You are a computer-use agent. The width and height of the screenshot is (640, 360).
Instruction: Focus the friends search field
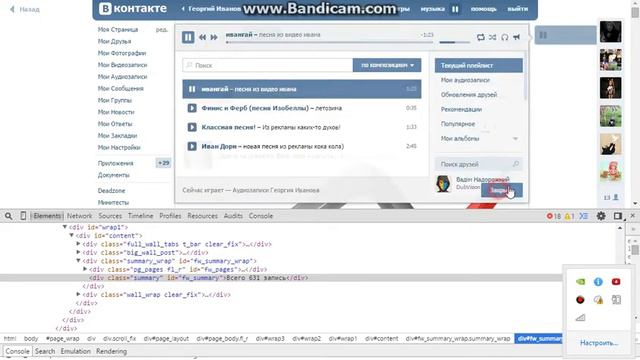click(479, 164)
